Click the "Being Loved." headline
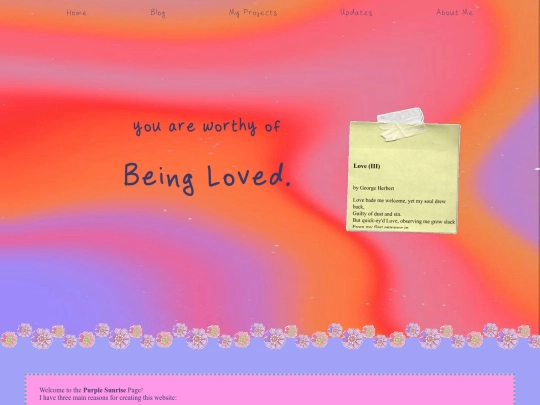 coord(207,178)
